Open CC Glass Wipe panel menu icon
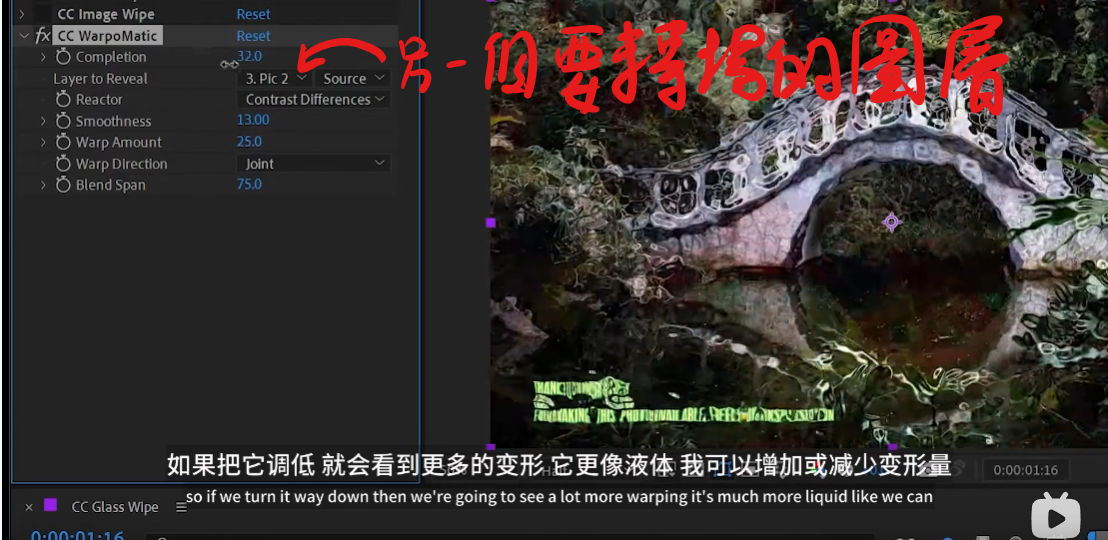The image size is (1108, 540). (x=182, y=507)
